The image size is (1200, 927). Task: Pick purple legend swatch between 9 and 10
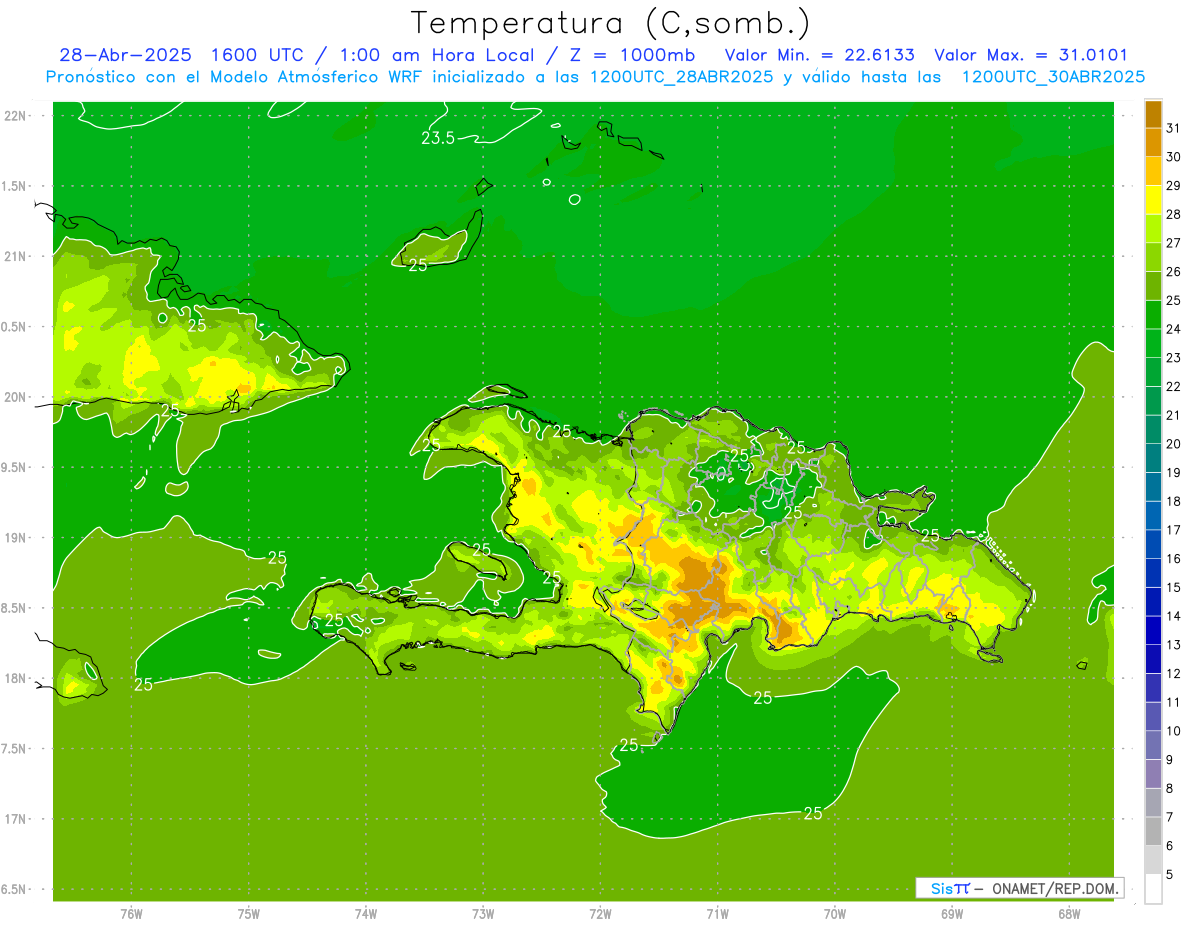(1153, 745)
